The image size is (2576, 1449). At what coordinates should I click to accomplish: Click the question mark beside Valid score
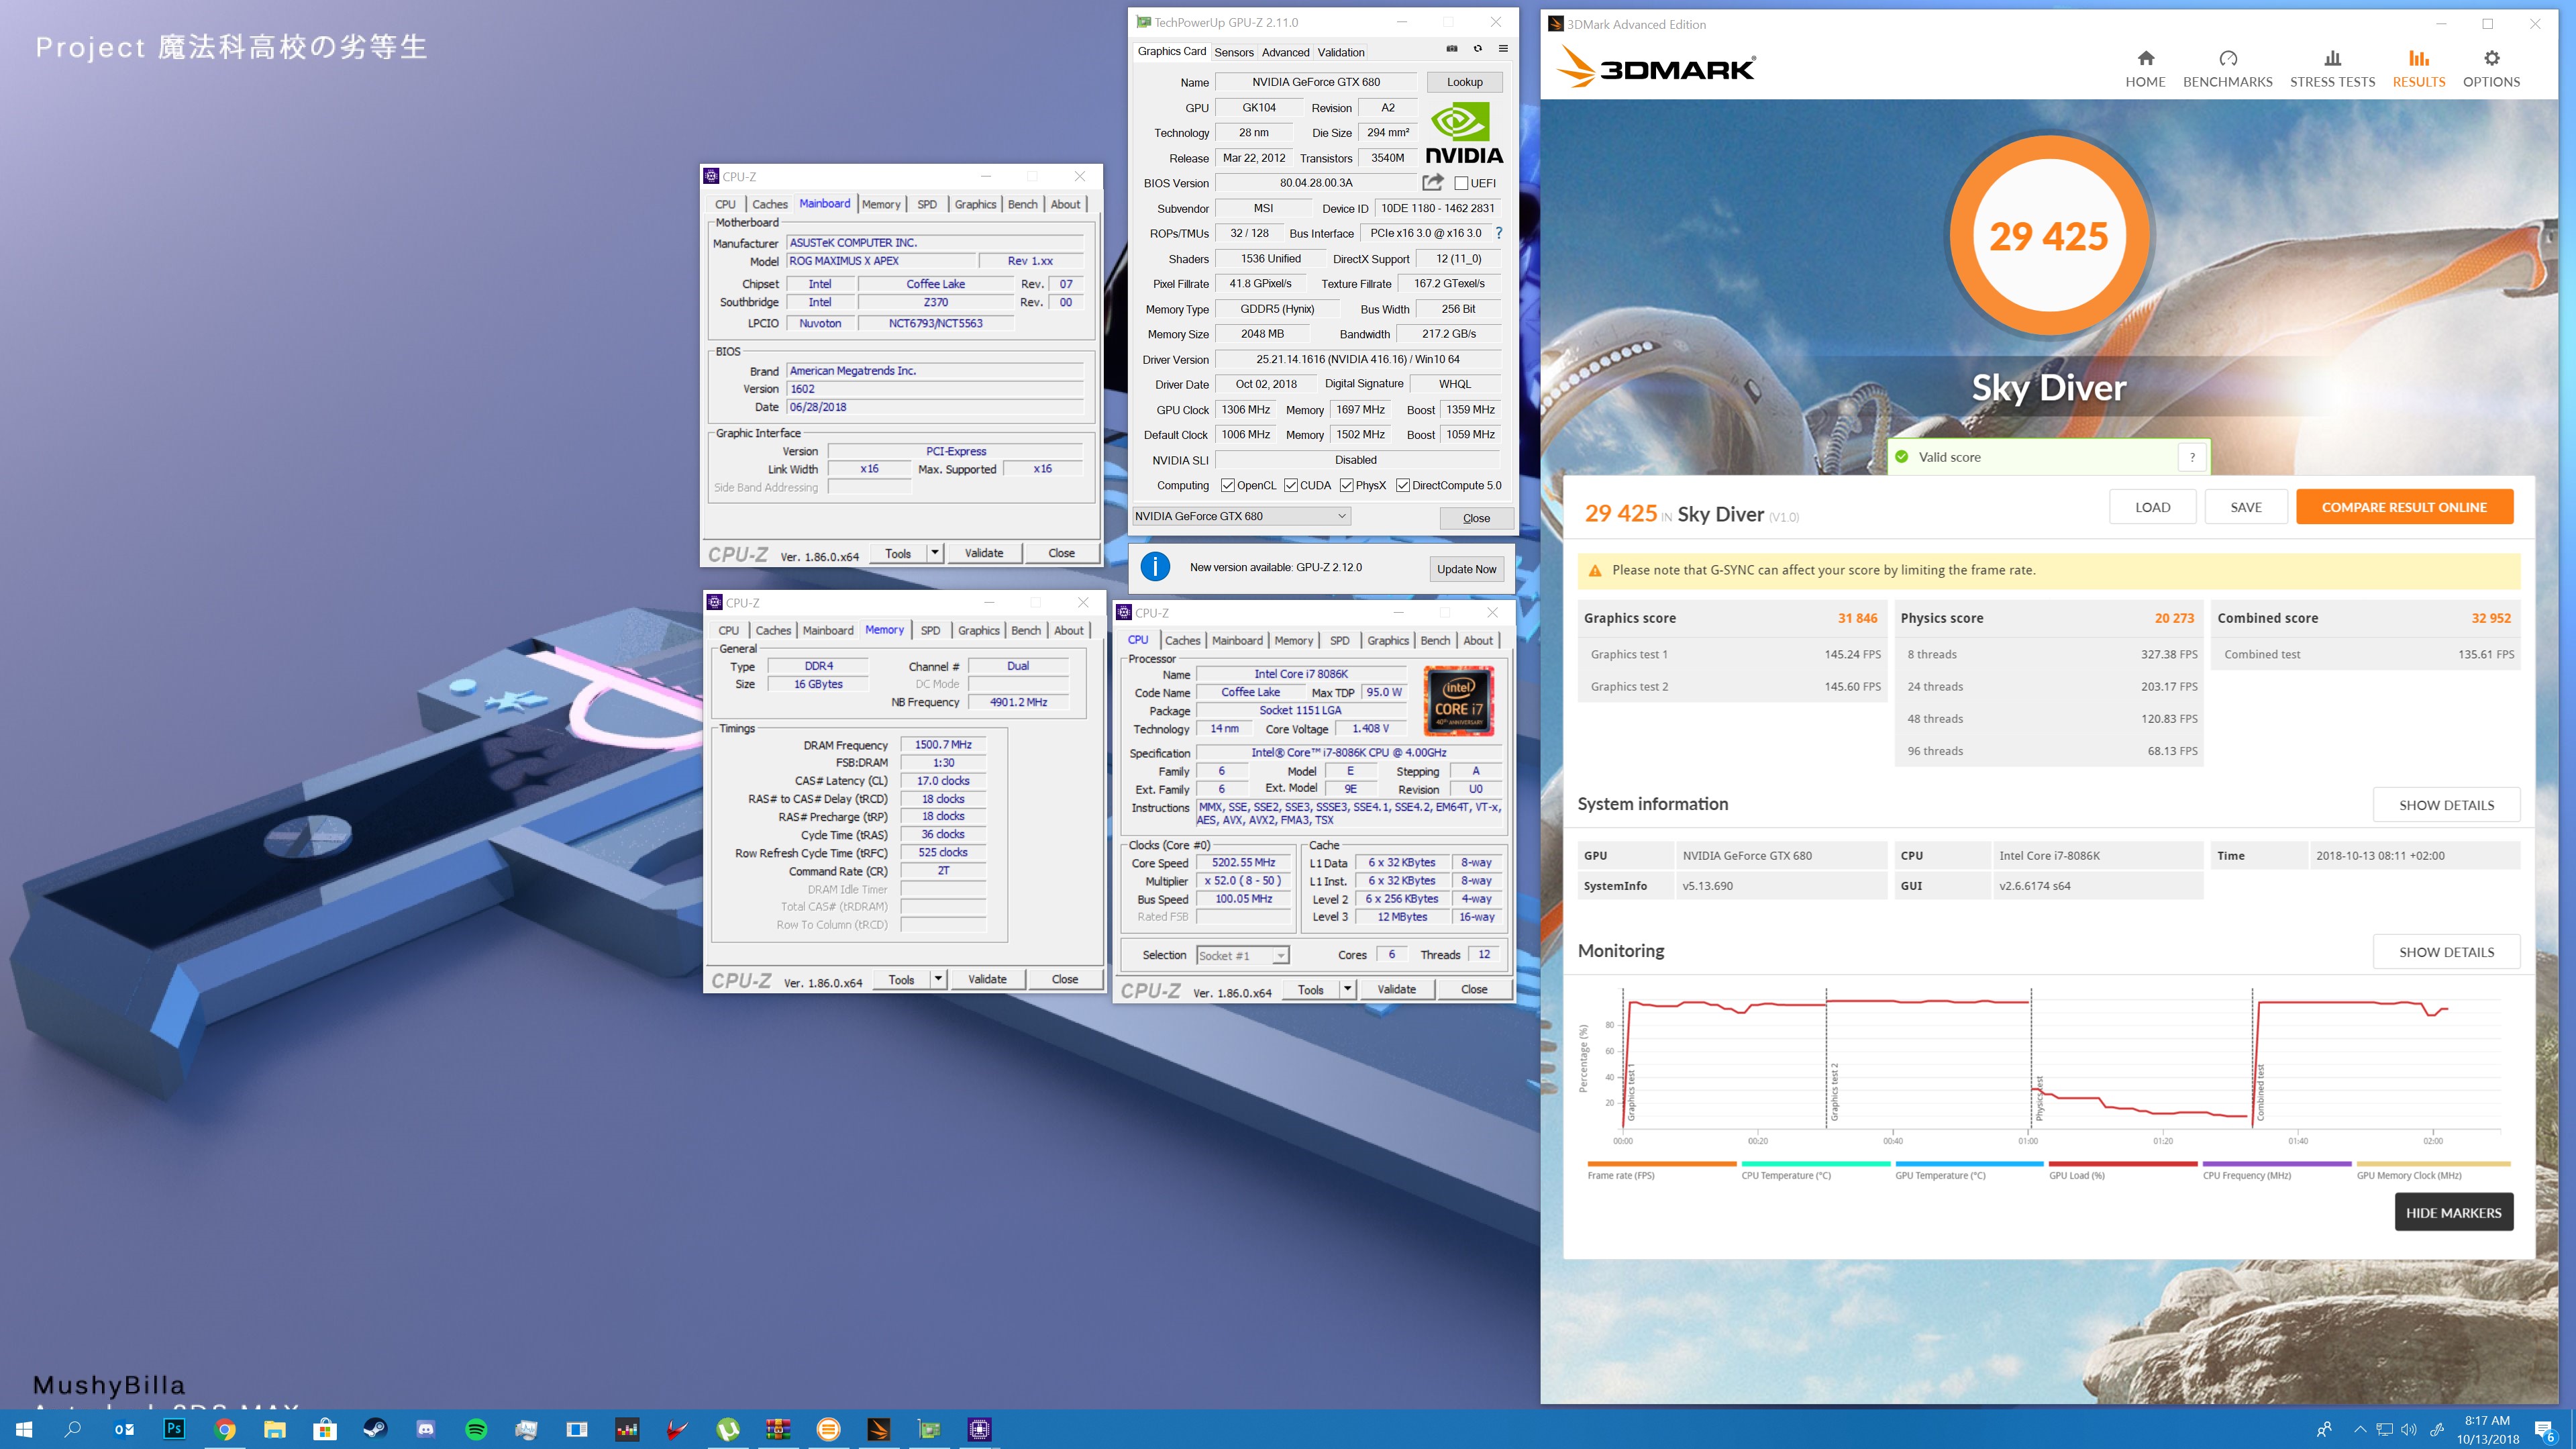click(2192, 457)
